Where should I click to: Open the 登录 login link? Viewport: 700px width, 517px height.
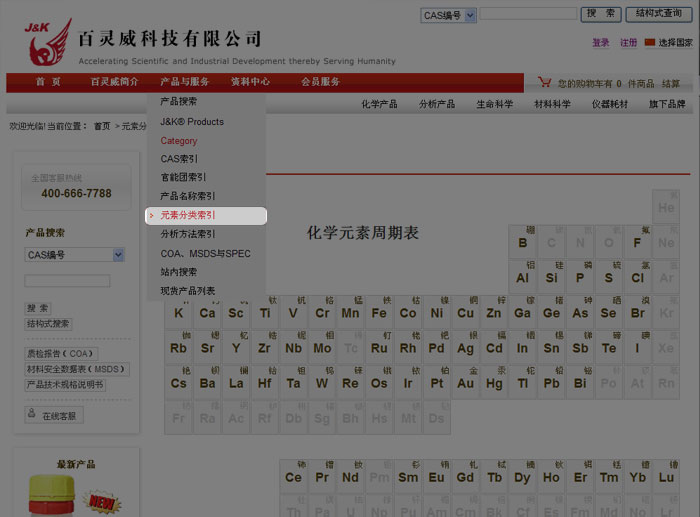(600, 43)
